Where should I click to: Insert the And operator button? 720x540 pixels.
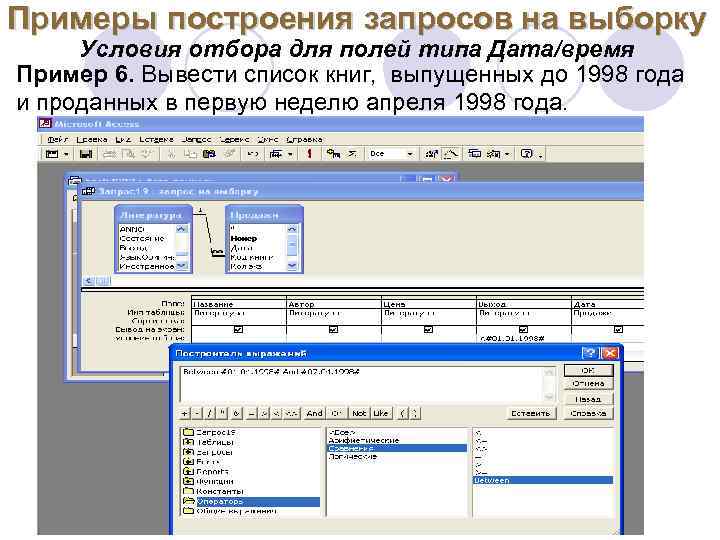(x=315, y=413)
